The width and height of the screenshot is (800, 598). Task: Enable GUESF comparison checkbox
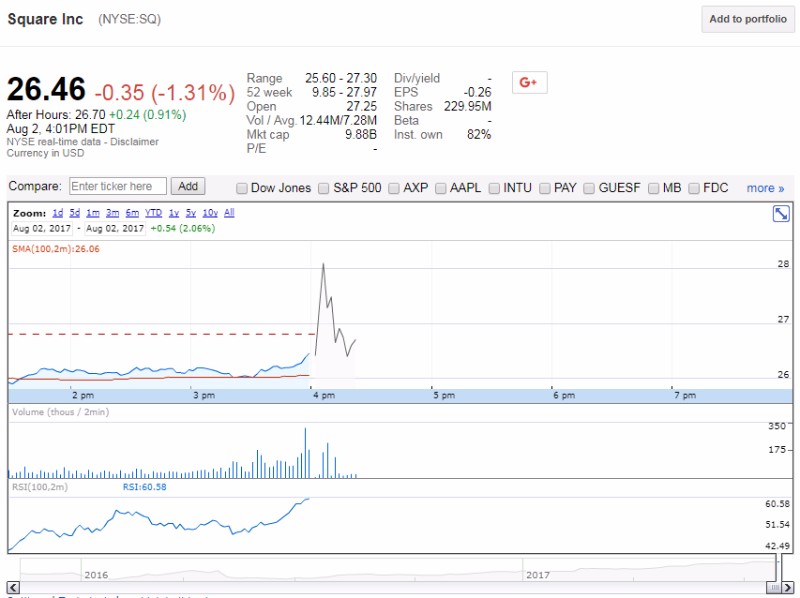point(589,188)
